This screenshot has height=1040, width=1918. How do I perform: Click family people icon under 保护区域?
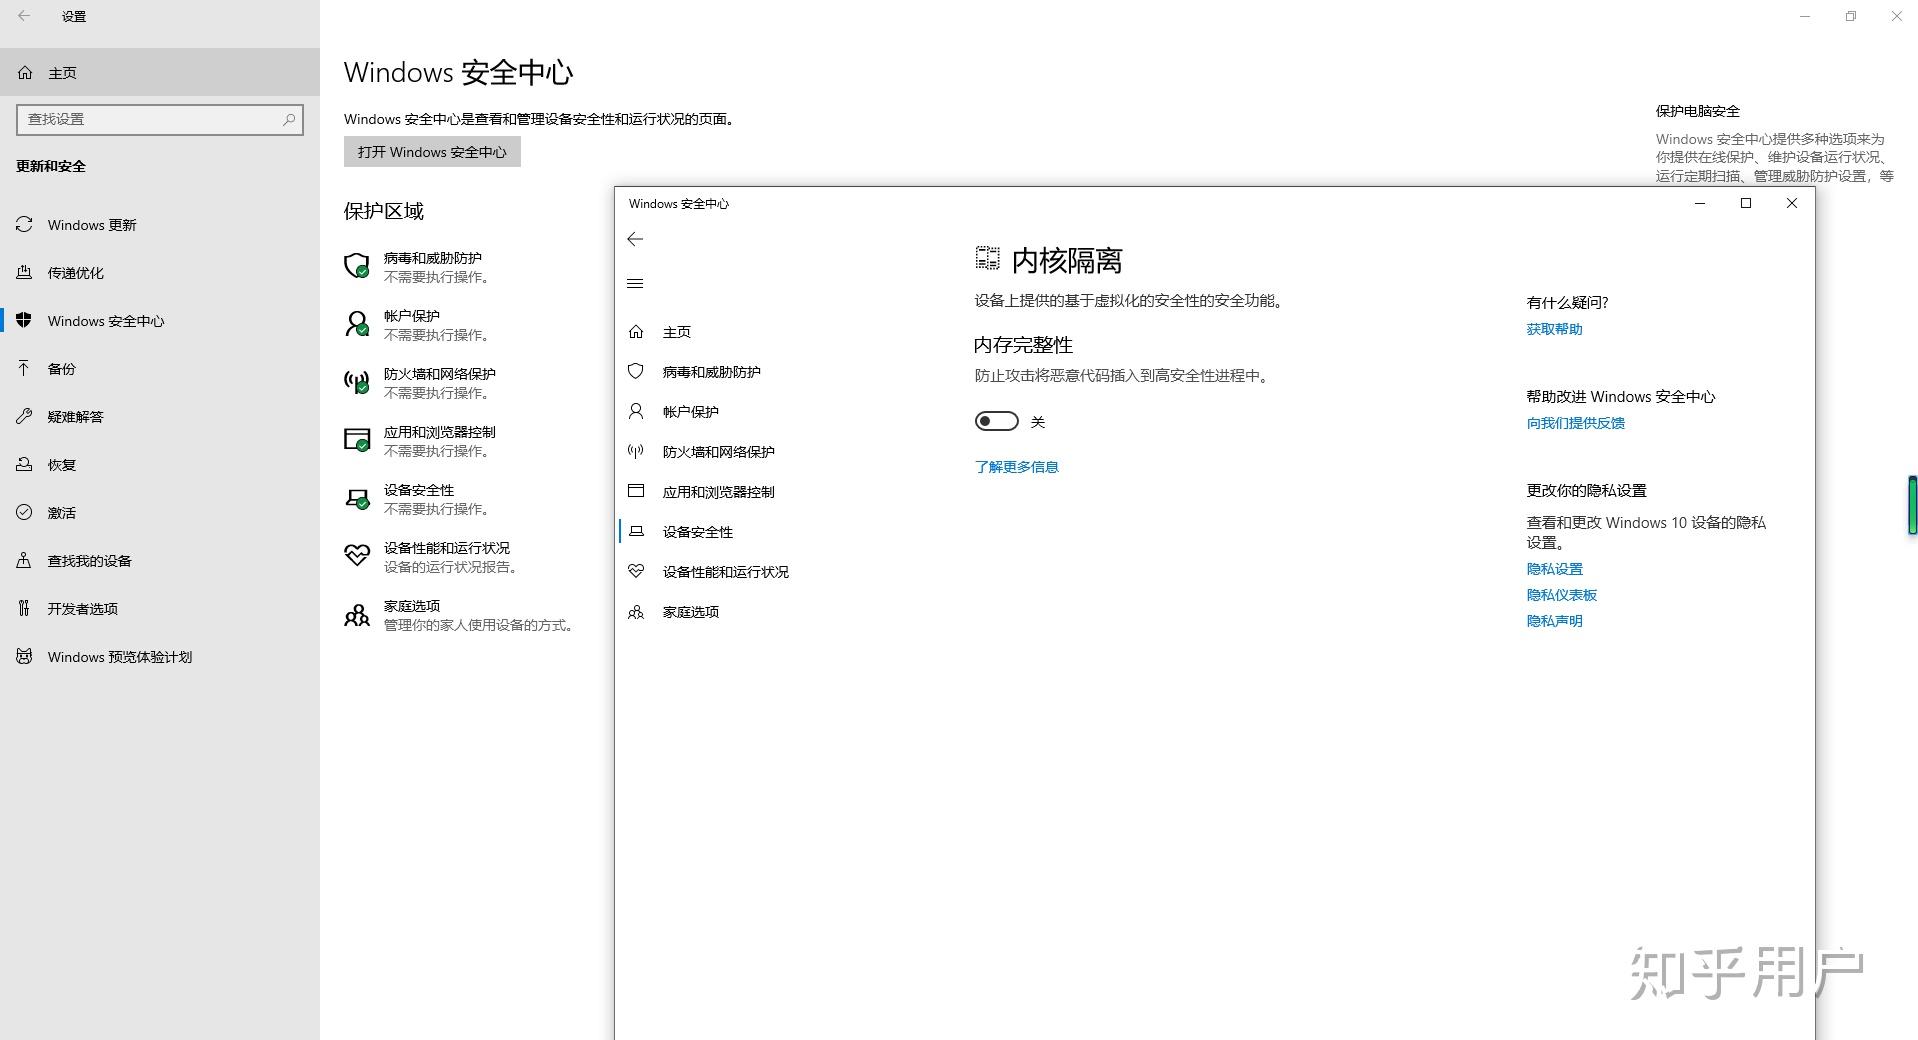[357, 614]
